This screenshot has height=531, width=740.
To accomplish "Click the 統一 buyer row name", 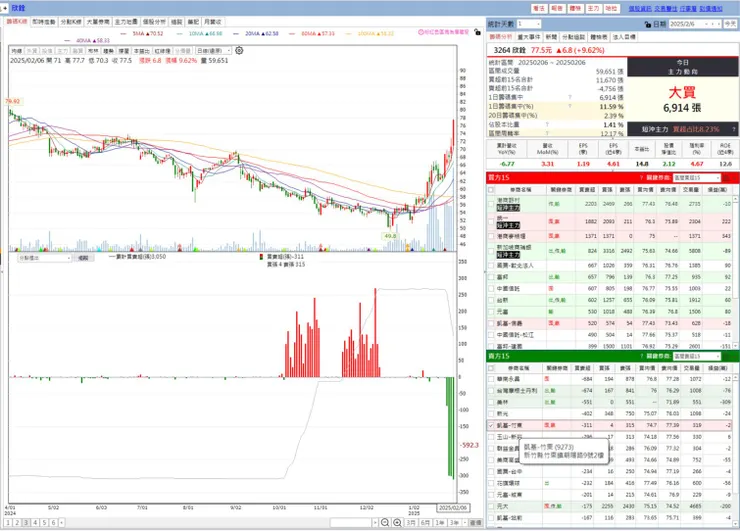I will coord(503,218).
